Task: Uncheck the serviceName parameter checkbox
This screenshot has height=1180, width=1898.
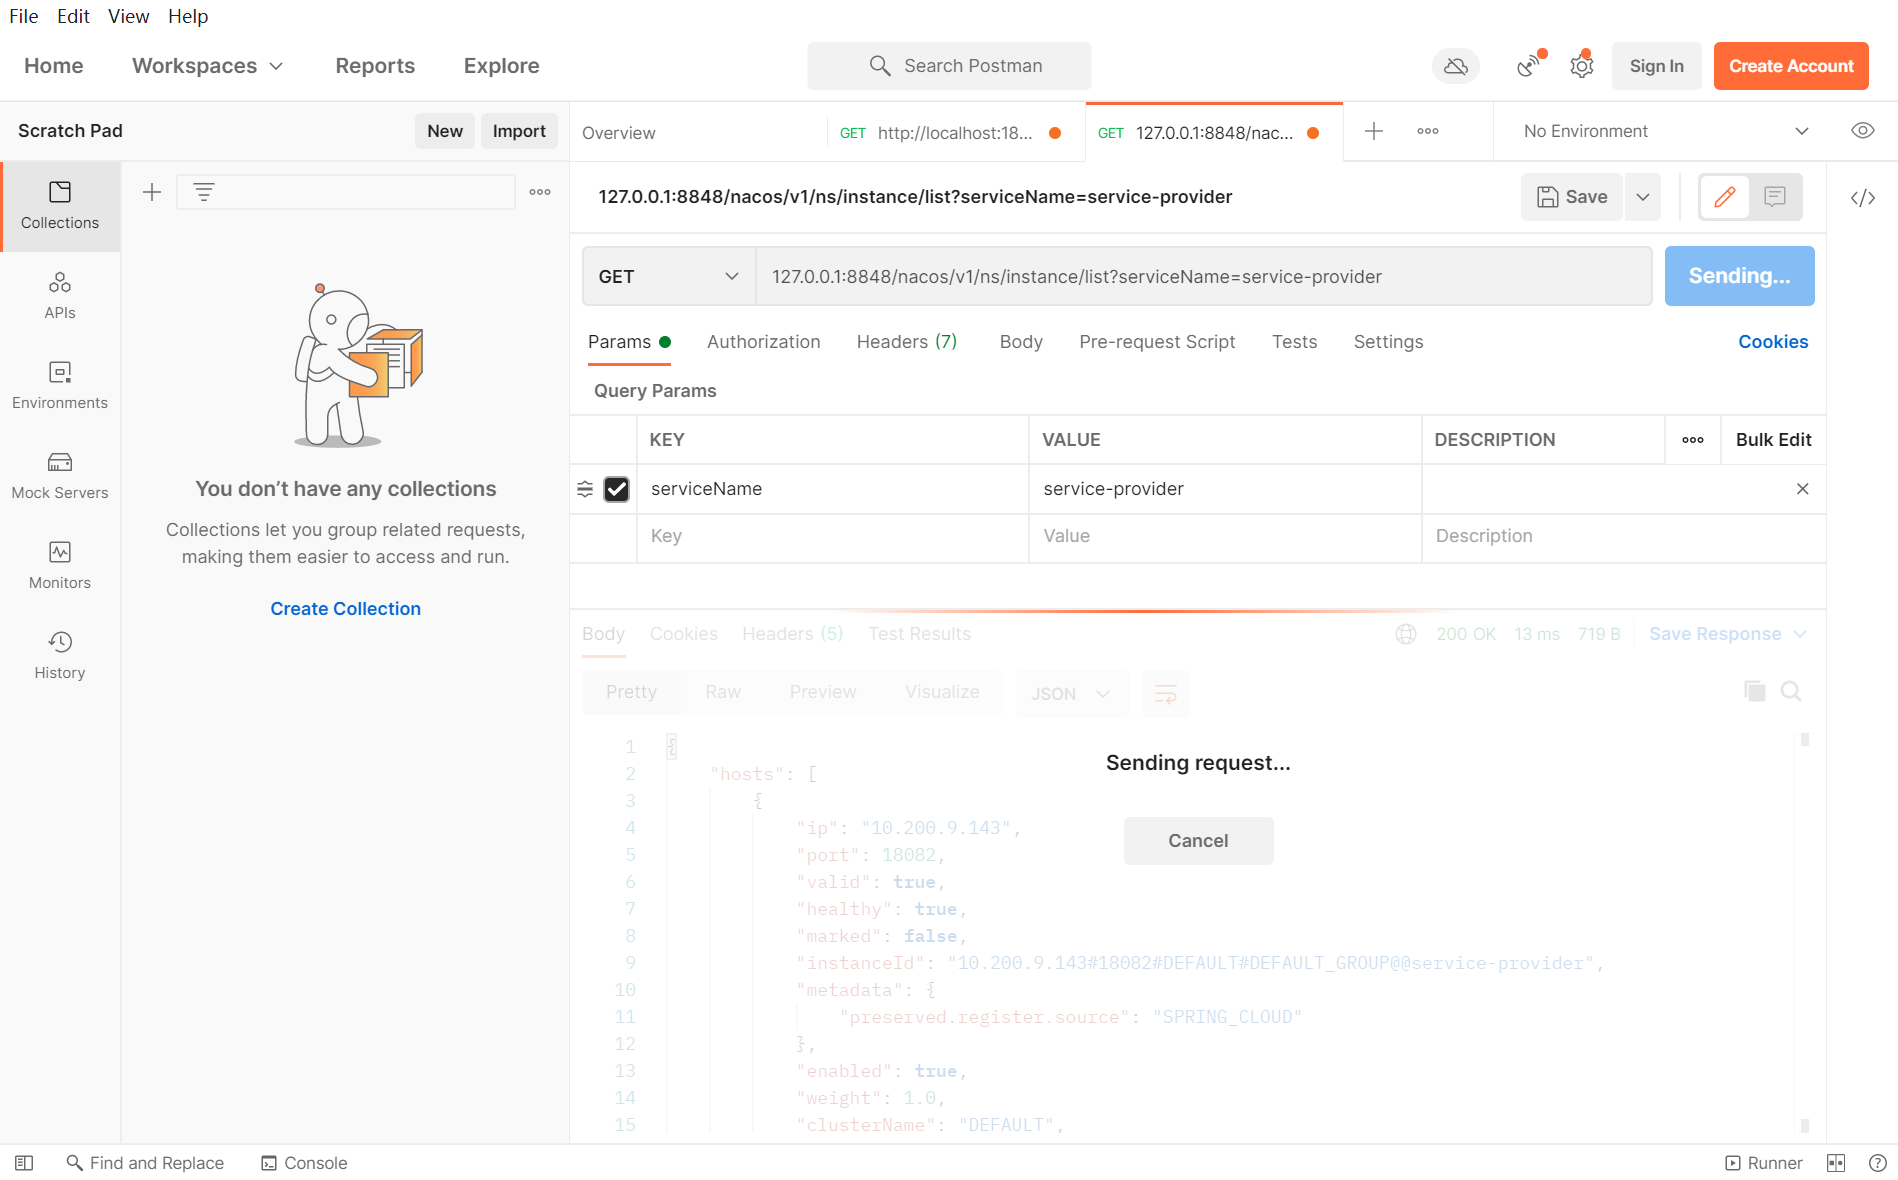Action: tap(617, 489)
